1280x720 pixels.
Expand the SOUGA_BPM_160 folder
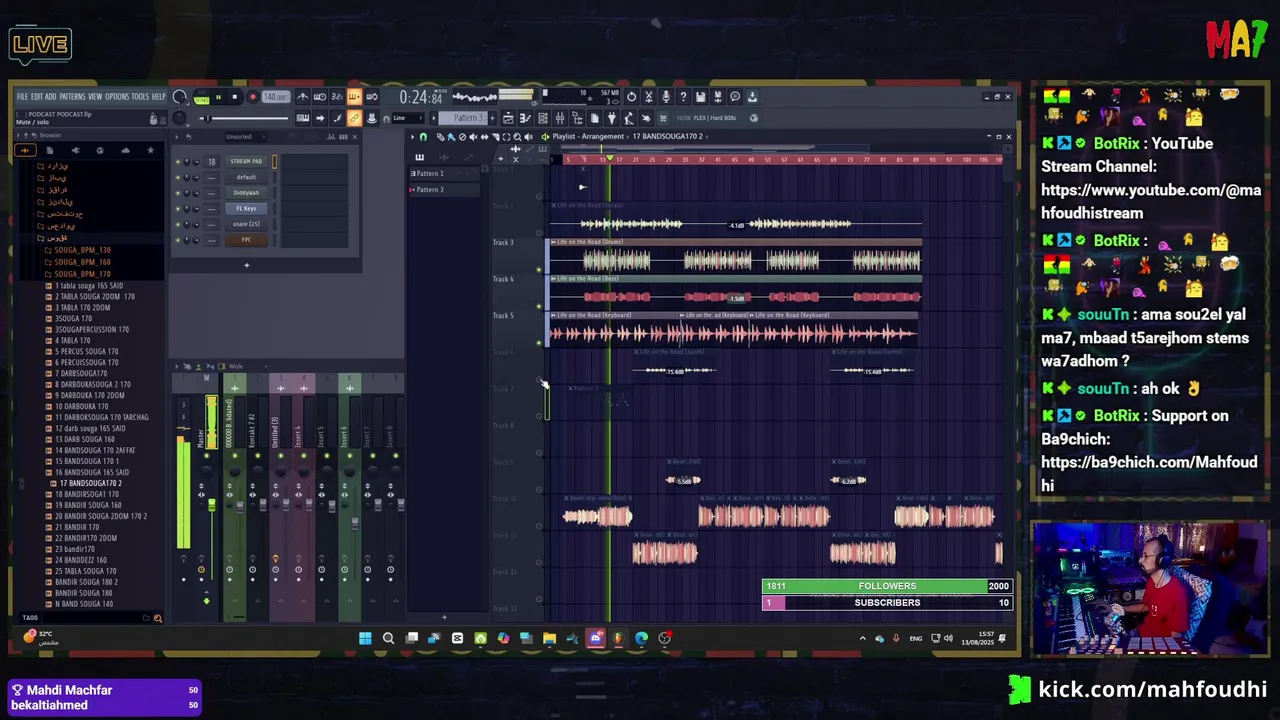click(82, 262)
